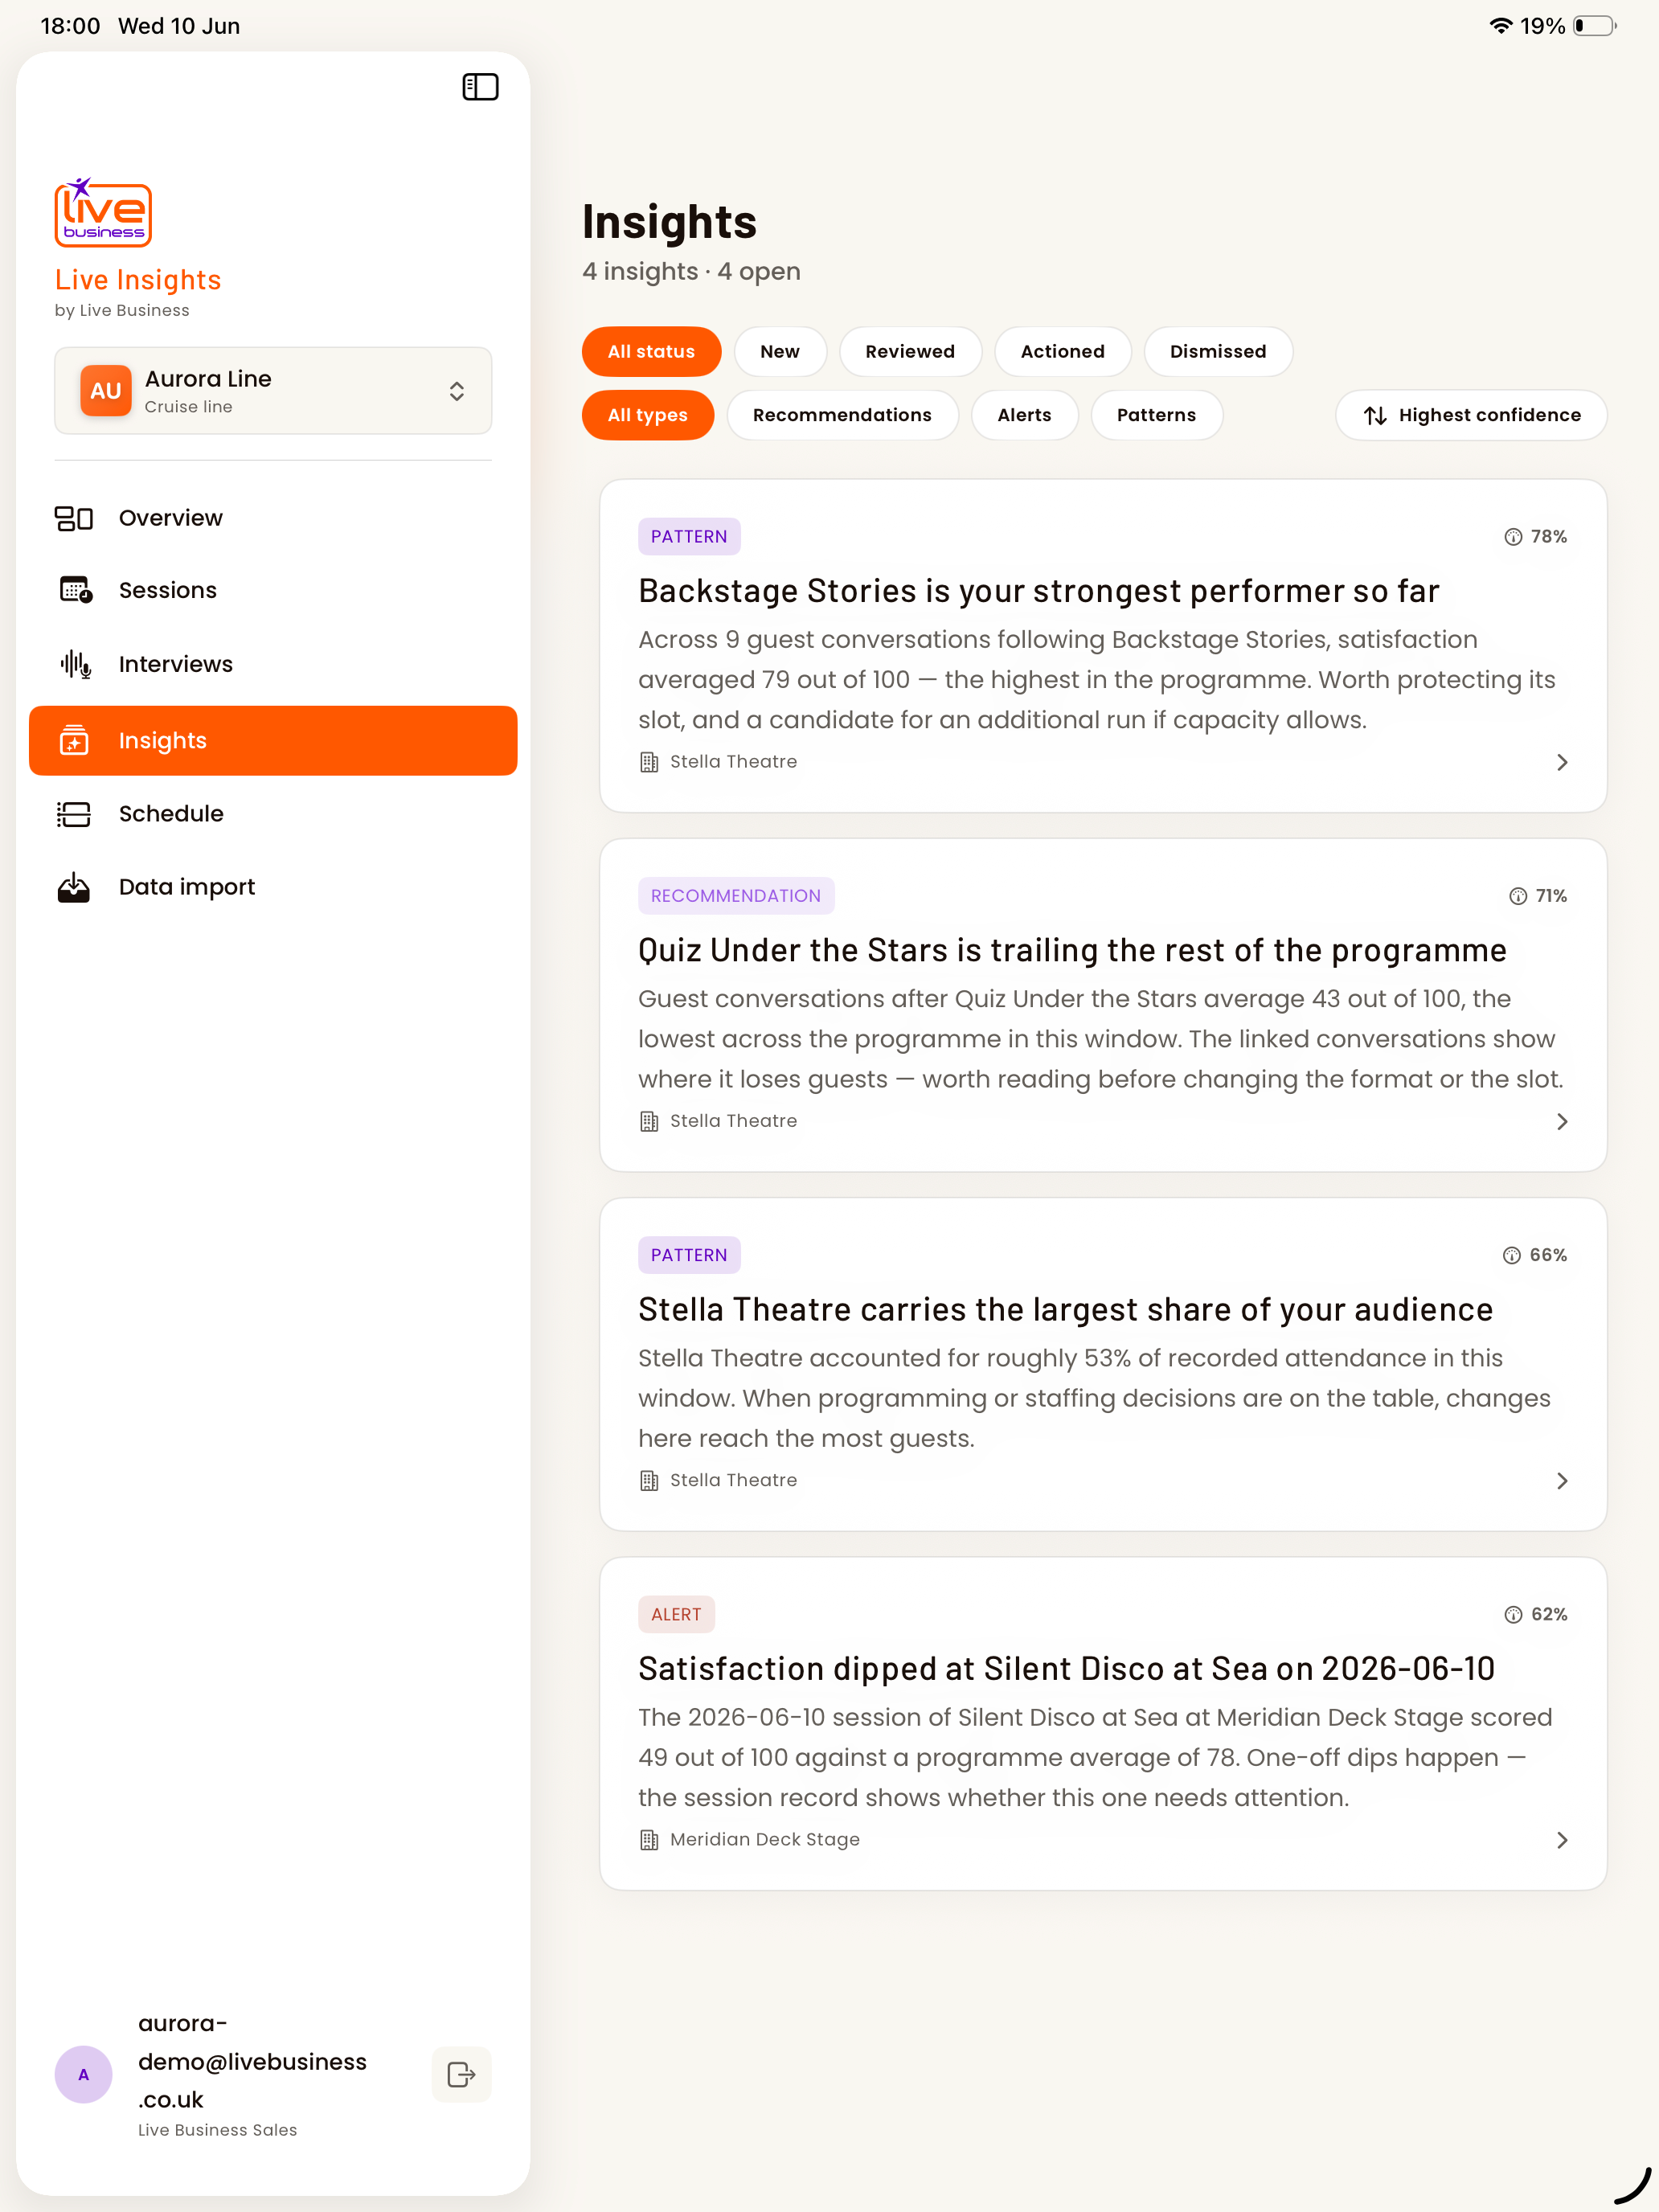Viewport: 1659px width, 2212px height.
Task: Click the 71% confidence info icon
Action: [1518, 896]
